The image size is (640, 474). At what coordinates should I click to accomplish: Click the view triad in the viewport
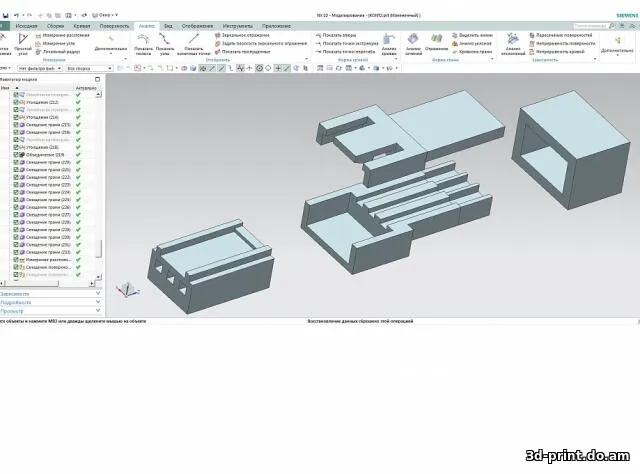[128, 289]
